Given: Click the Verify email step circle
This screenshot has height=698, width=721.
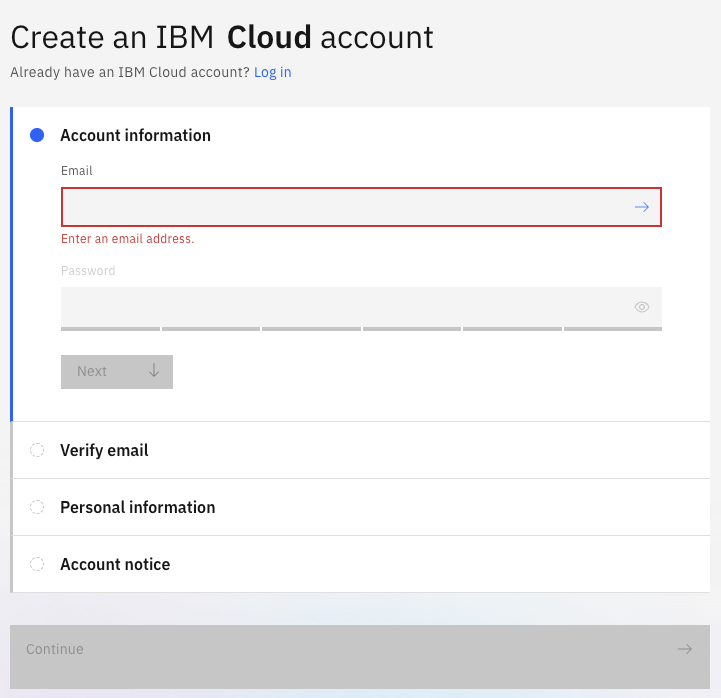Looking at the screenshot, I should [x=37, y=450].
